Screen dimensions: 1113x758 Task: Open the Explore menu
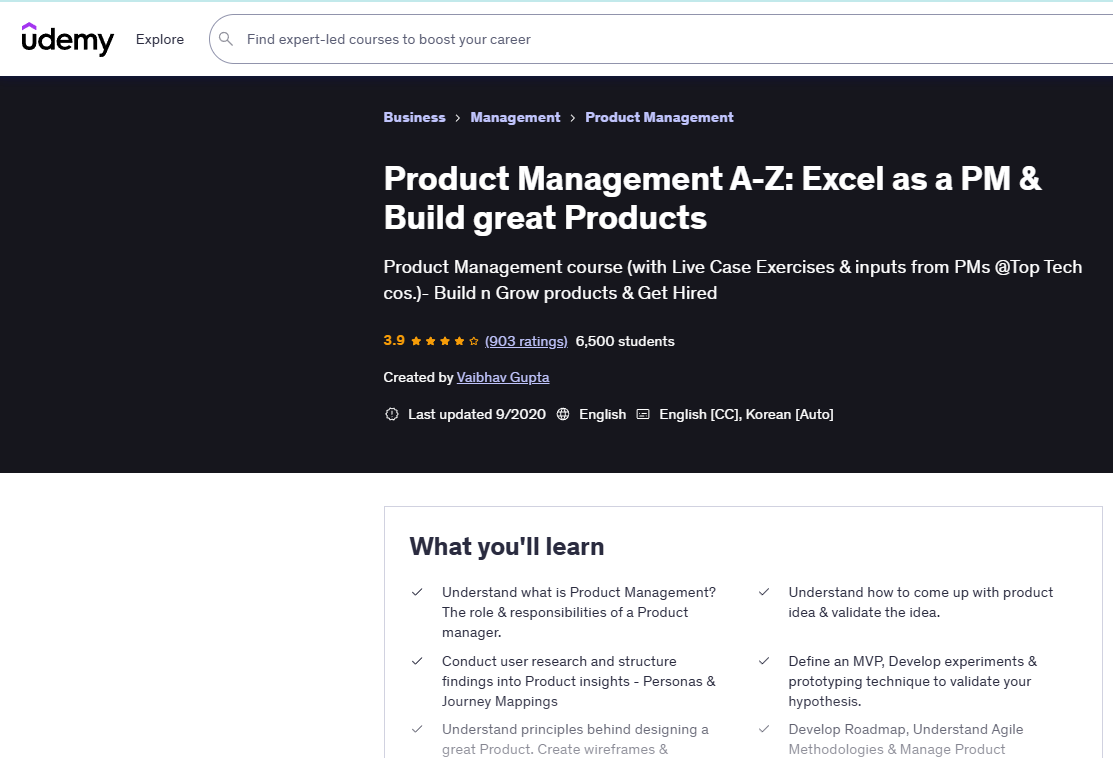coord(159,39)
